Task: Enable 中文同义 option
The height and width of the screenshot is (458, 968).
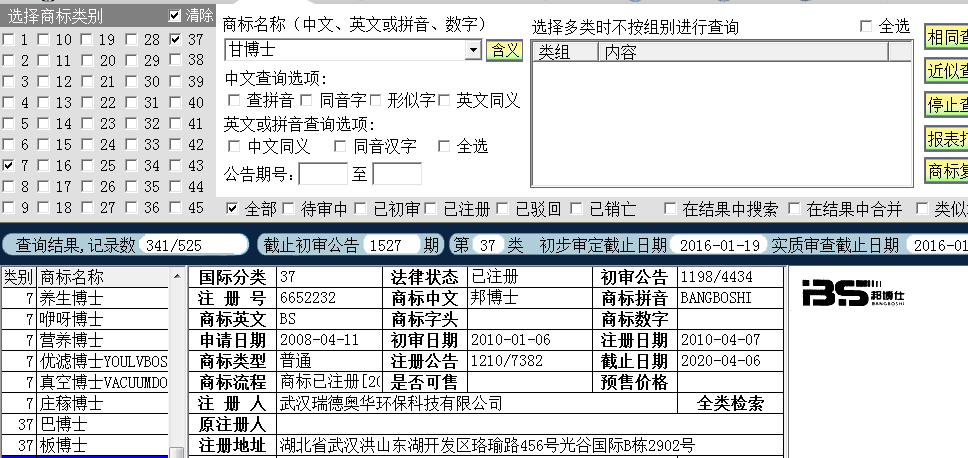Action: [234, 146]
